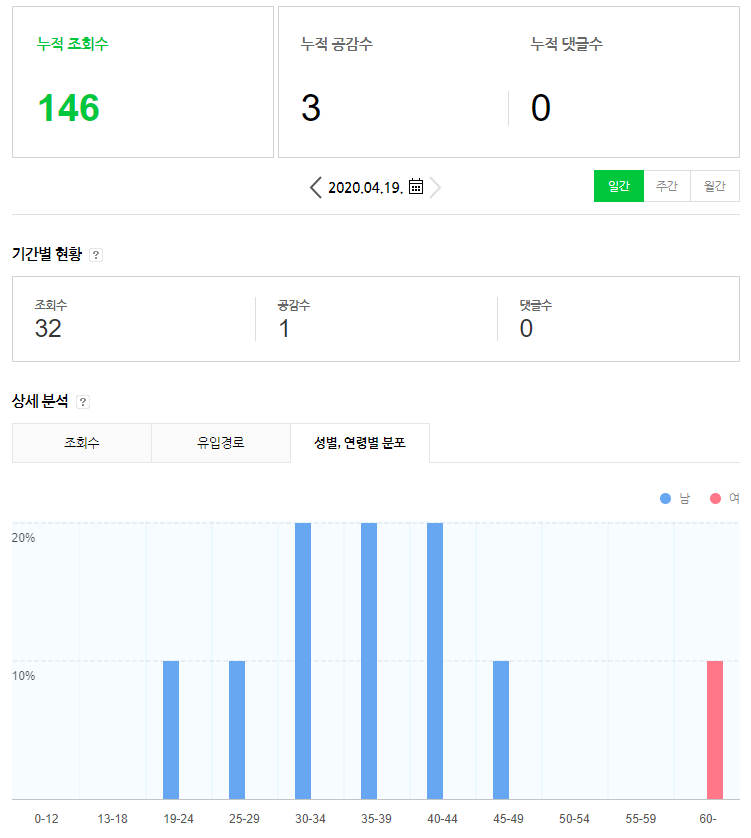
Task: Go to previous date with left arrow
Action: 316,187
